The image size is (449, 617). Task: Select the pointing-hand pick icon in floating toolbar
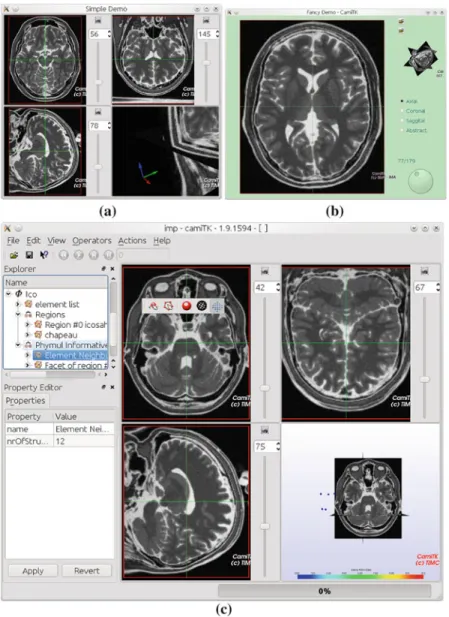pos(153,306)
